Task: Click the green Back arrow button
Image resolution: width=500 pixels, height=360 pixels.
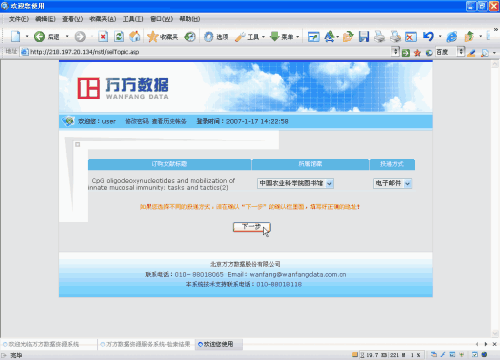Action: (39, 36)
